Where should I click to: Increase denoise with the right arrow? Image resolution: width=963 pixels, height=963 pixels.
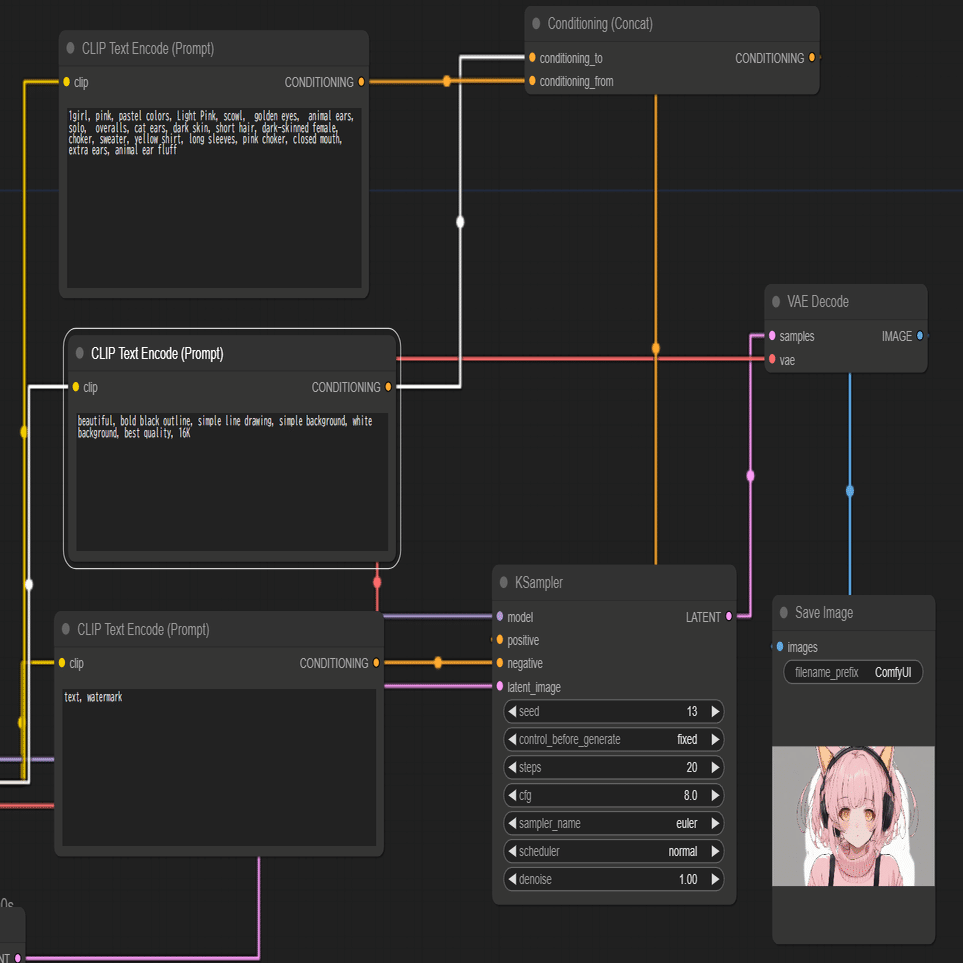715,879
